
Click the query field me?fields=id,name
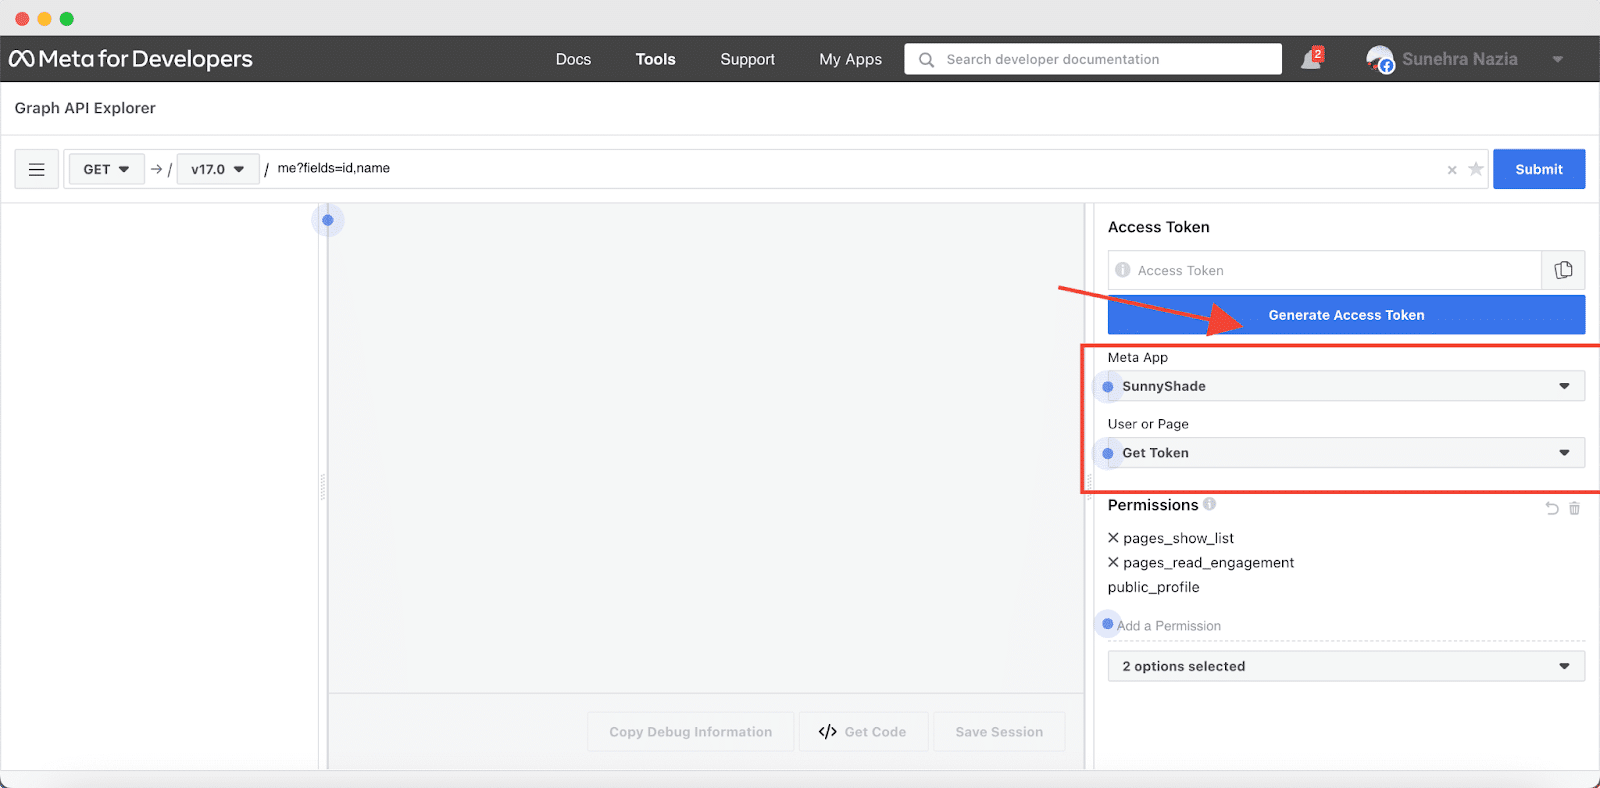tap(333, 168)
